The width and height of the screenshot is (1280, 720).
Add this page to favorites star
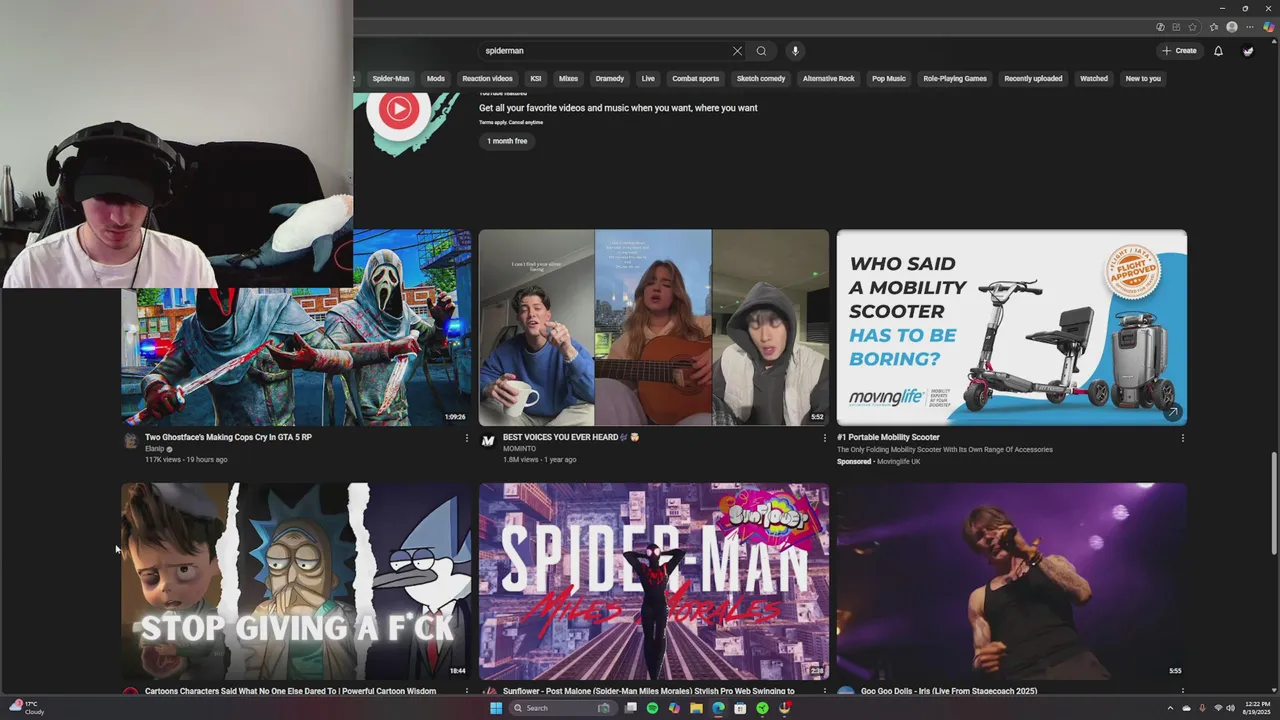tap(1192, 27)
